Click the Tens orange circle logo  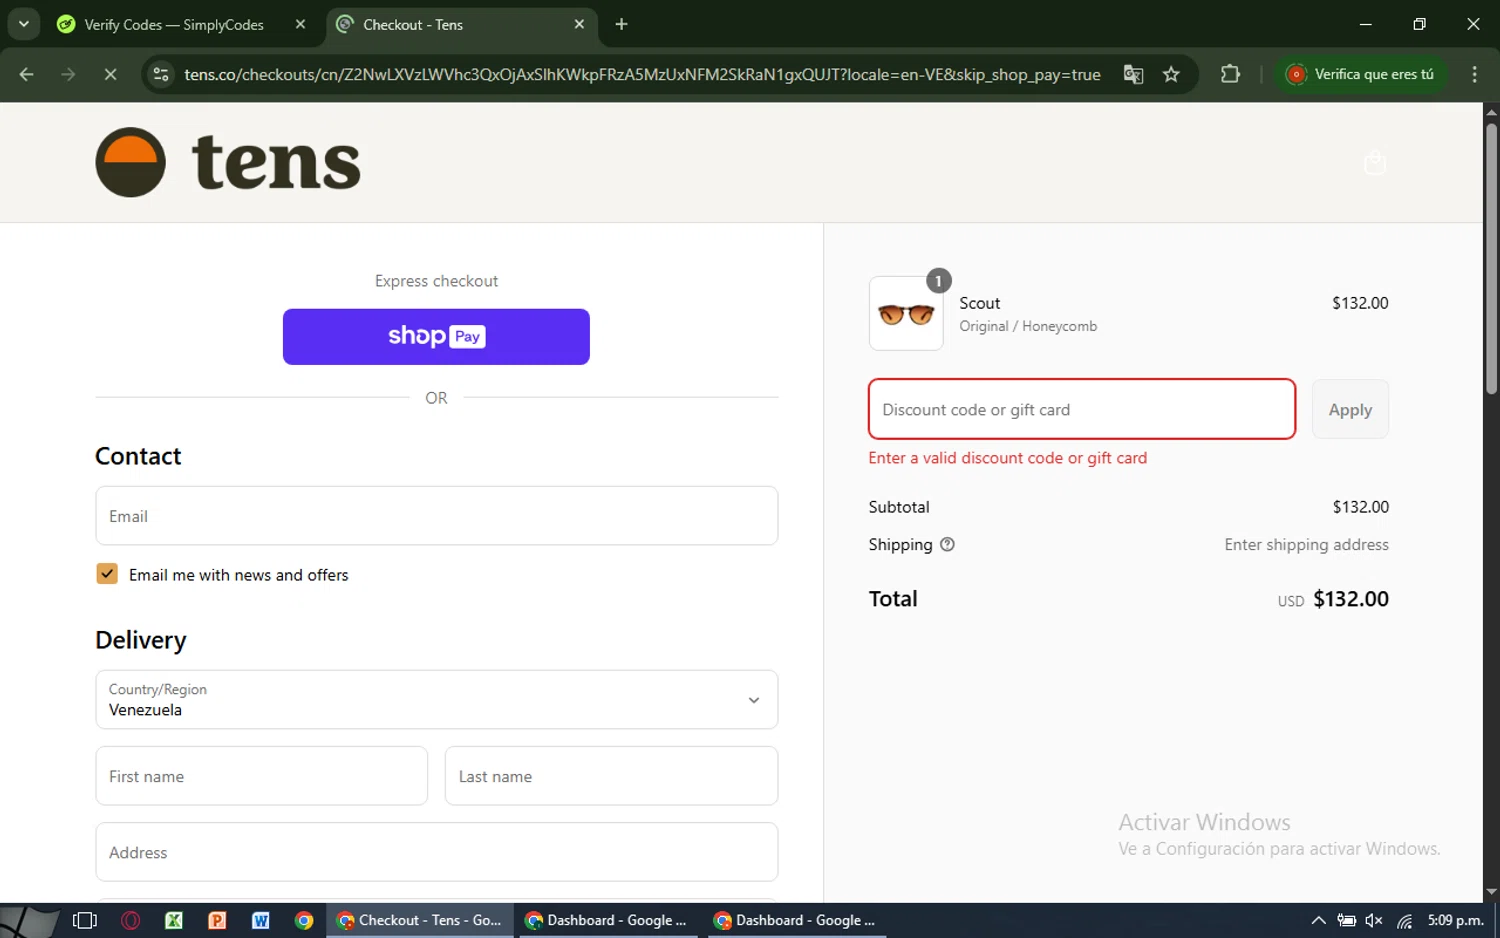tap(131, 162)
